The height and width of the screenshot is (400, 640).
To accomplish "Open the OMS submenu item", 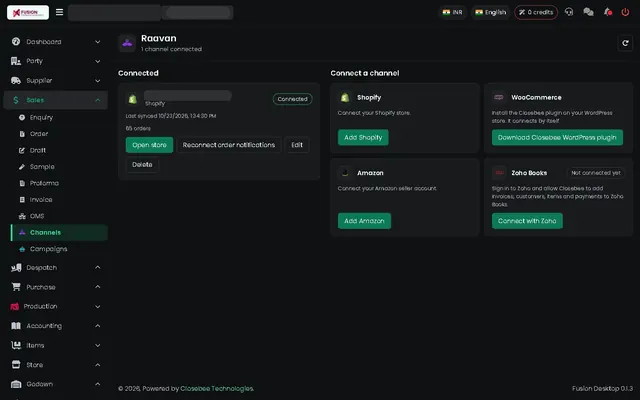I will [x=59, y=216].
